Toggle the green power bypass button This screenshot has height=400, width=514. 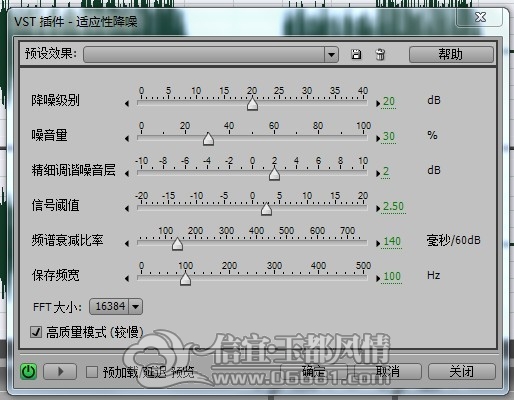(28, 371)
